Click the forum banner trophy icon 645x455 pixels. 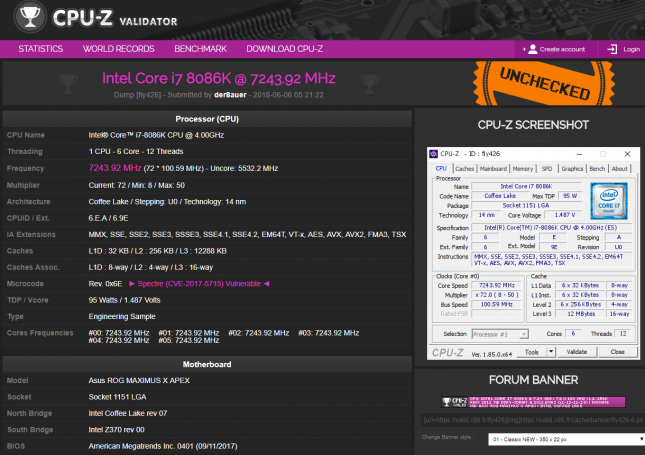446,402
